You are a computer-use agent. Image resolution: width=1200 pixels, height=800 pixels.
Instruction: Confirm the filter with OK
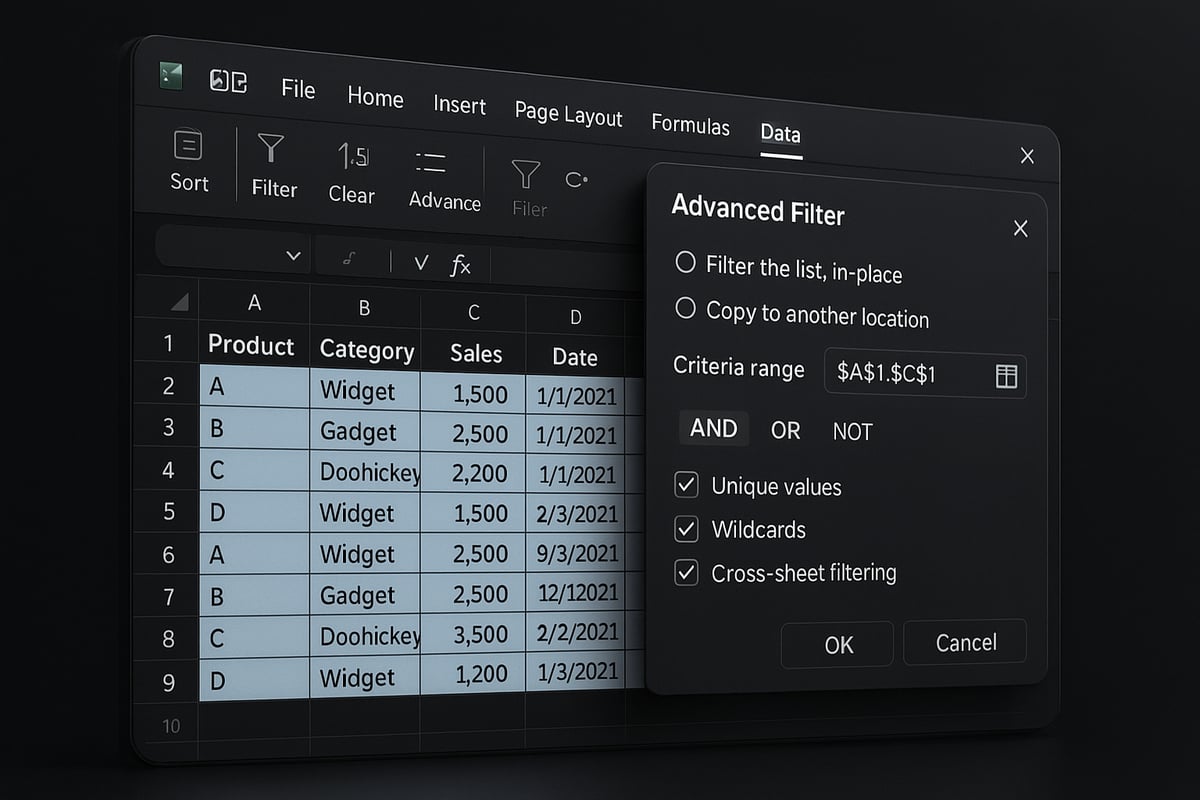coord(837,645)
